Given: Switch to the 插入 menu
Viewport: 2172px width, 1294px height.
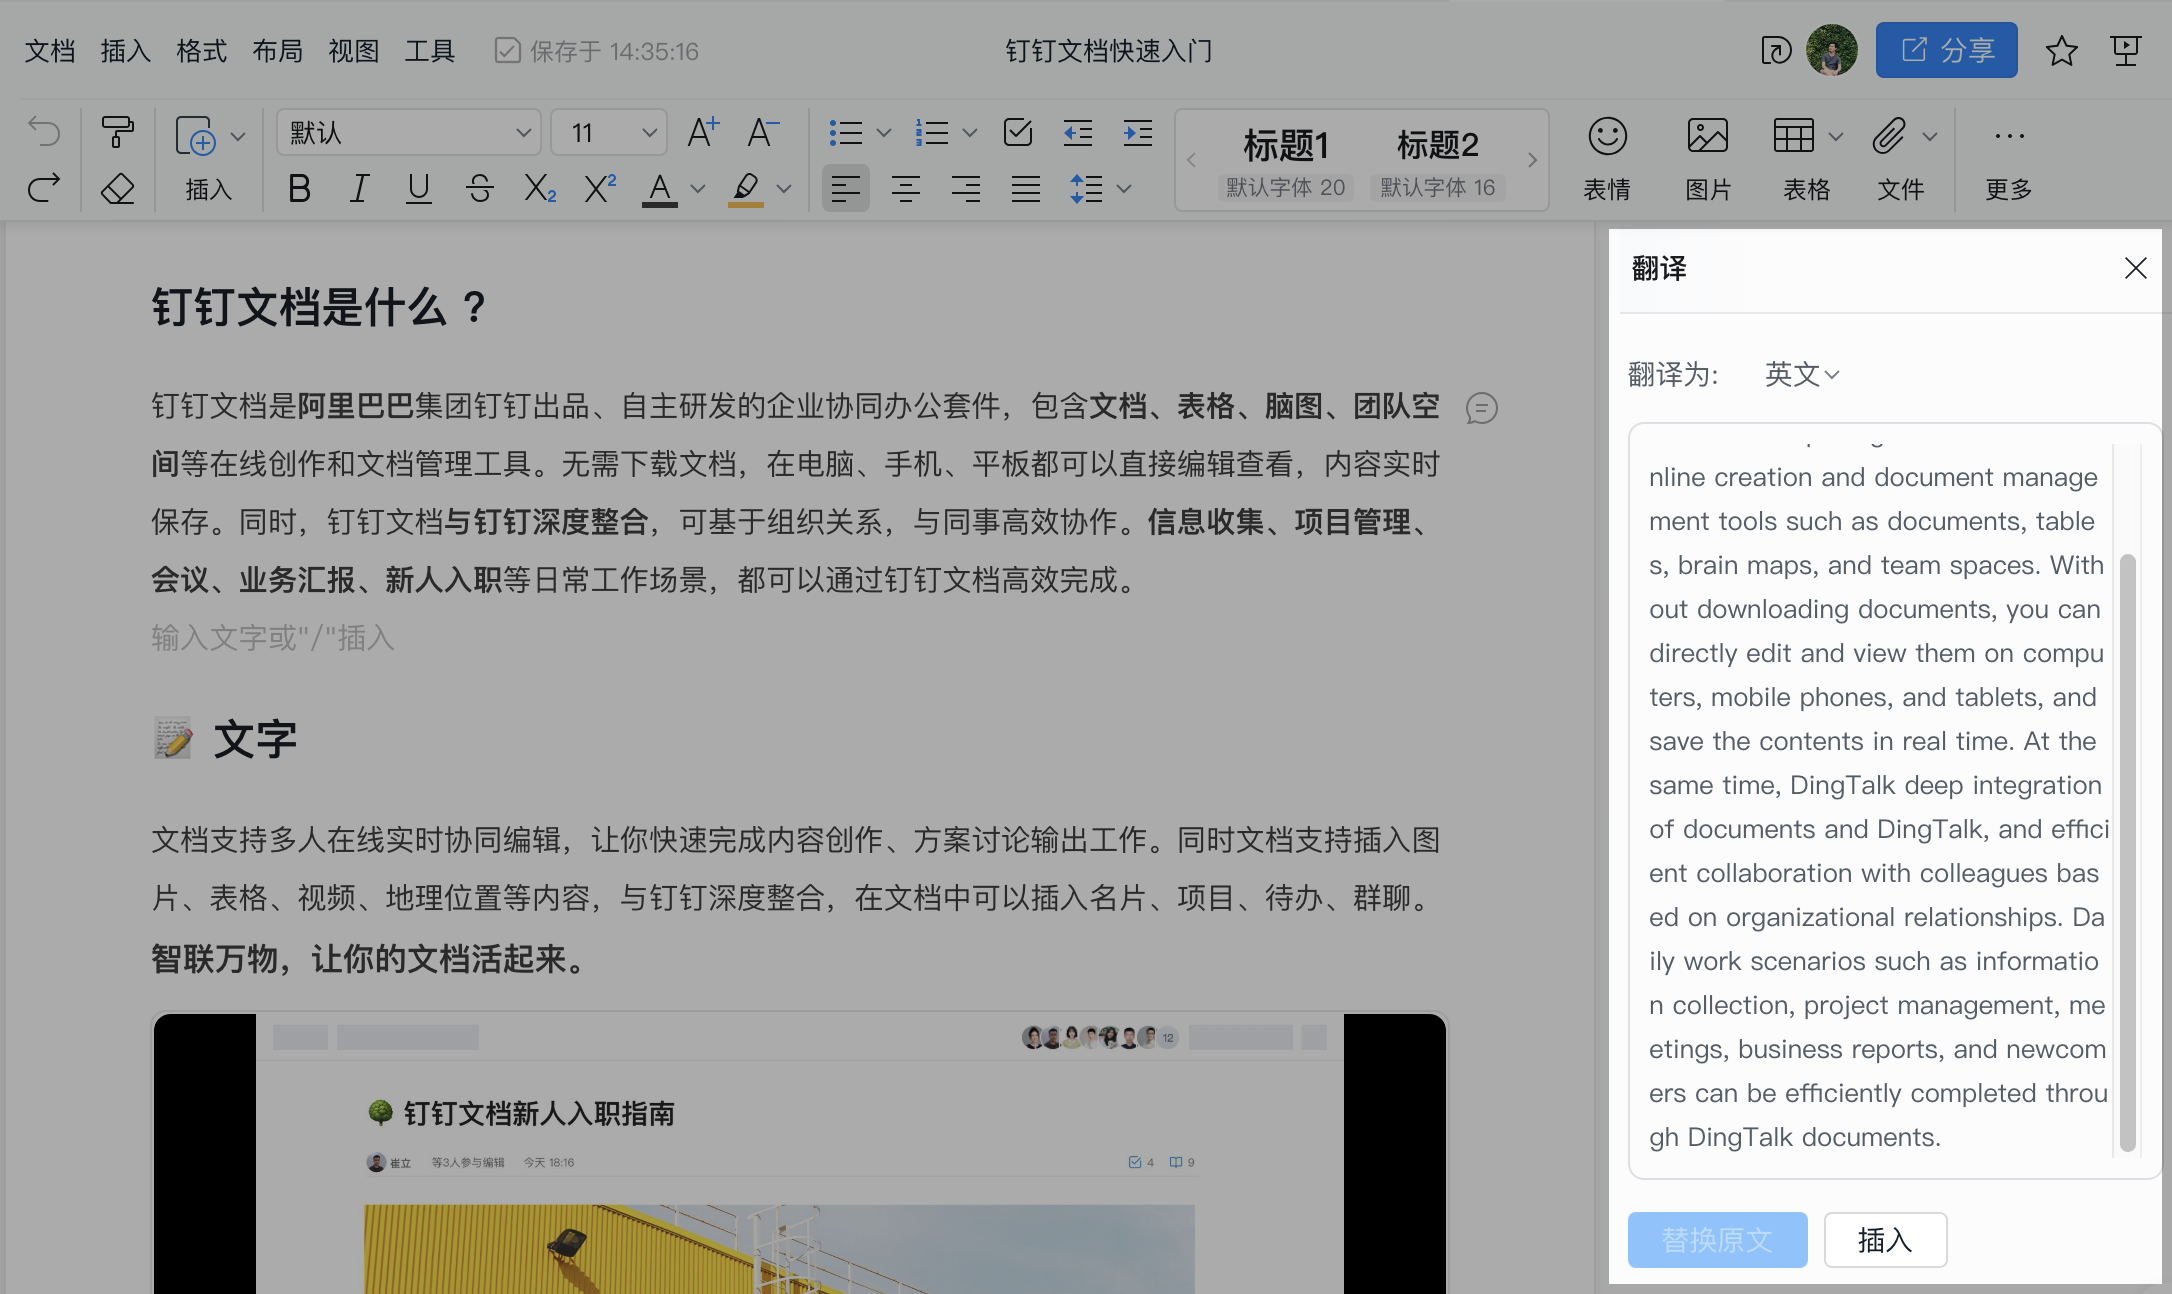Looking at the screenshot, I should (123, 50).
